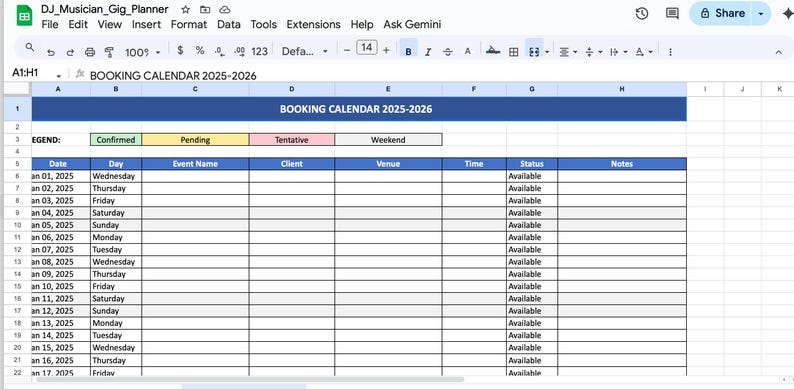Viewport: 794px width, 389px height.
Task: Decrease decimal places
Action: tap(220, 51)
